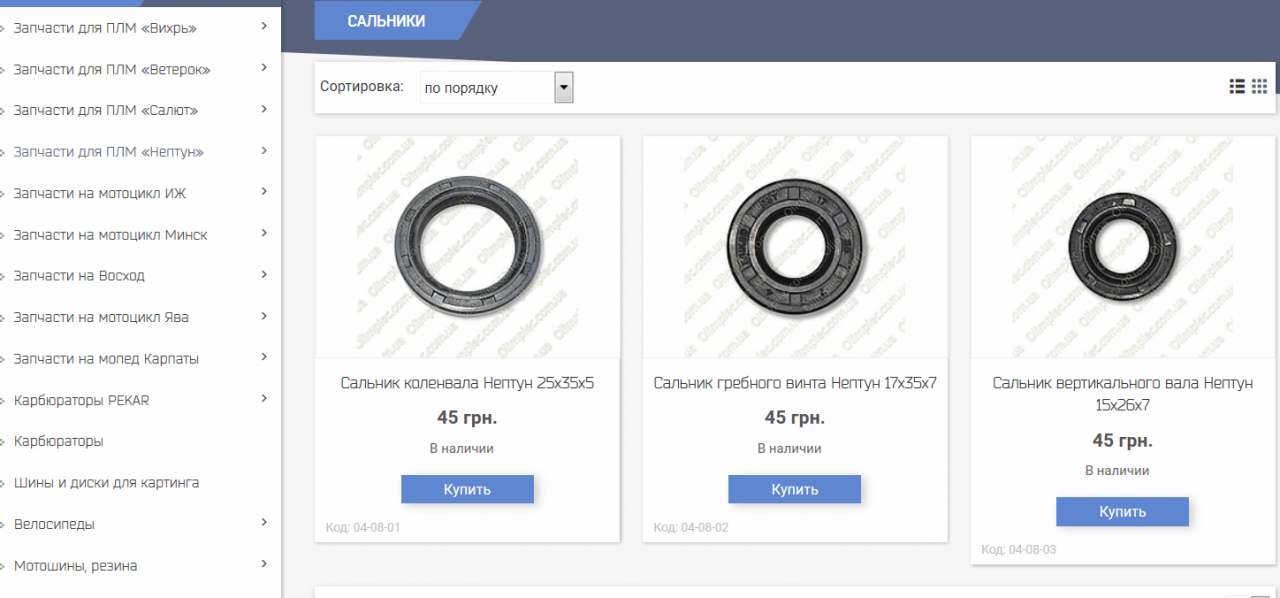This screenshot has width=1280, height=598.
Task: Buy 'Сальник коленвала Нептун 25x35x5'
Action: click(x=467, y=489)
